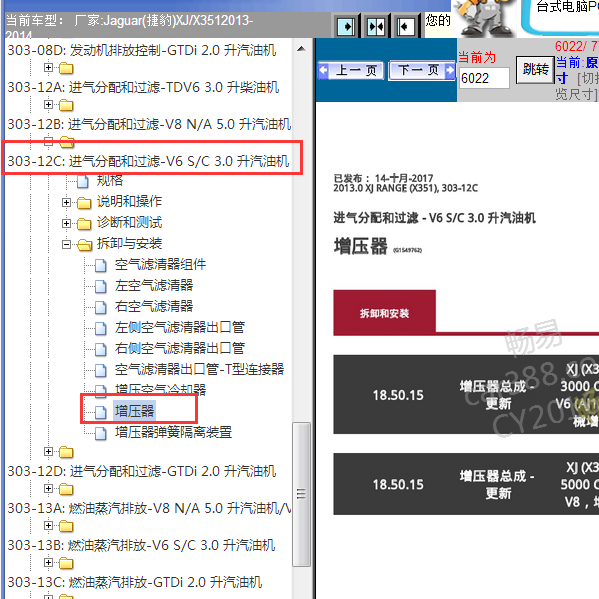Open 空气滤清器出口管-T型连接器 document
The height and width of the screenshot is (599, 599).
tap(199, 369)
